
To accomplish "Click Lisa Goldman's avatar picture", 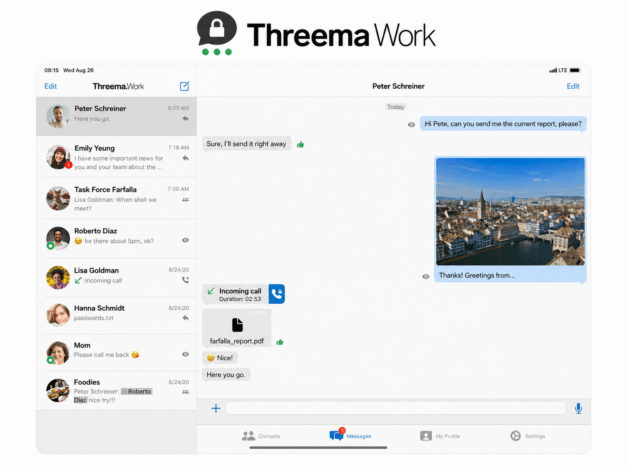I will click(x=58, y=277).
